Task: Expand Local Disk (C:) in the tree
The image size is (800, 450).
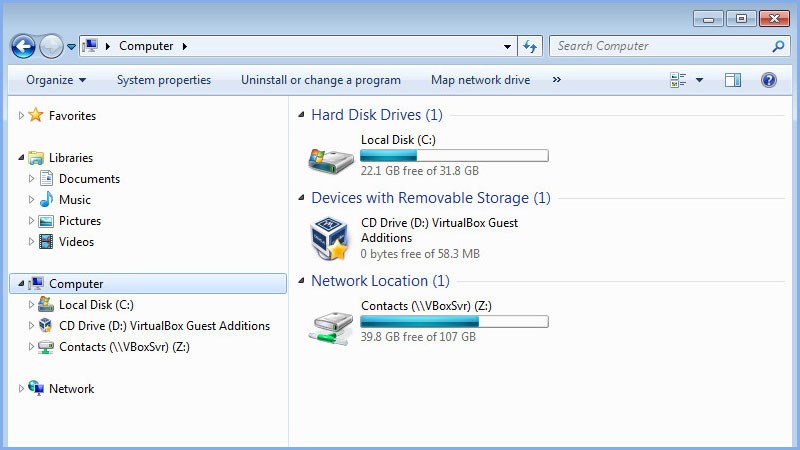Action: 31,305
